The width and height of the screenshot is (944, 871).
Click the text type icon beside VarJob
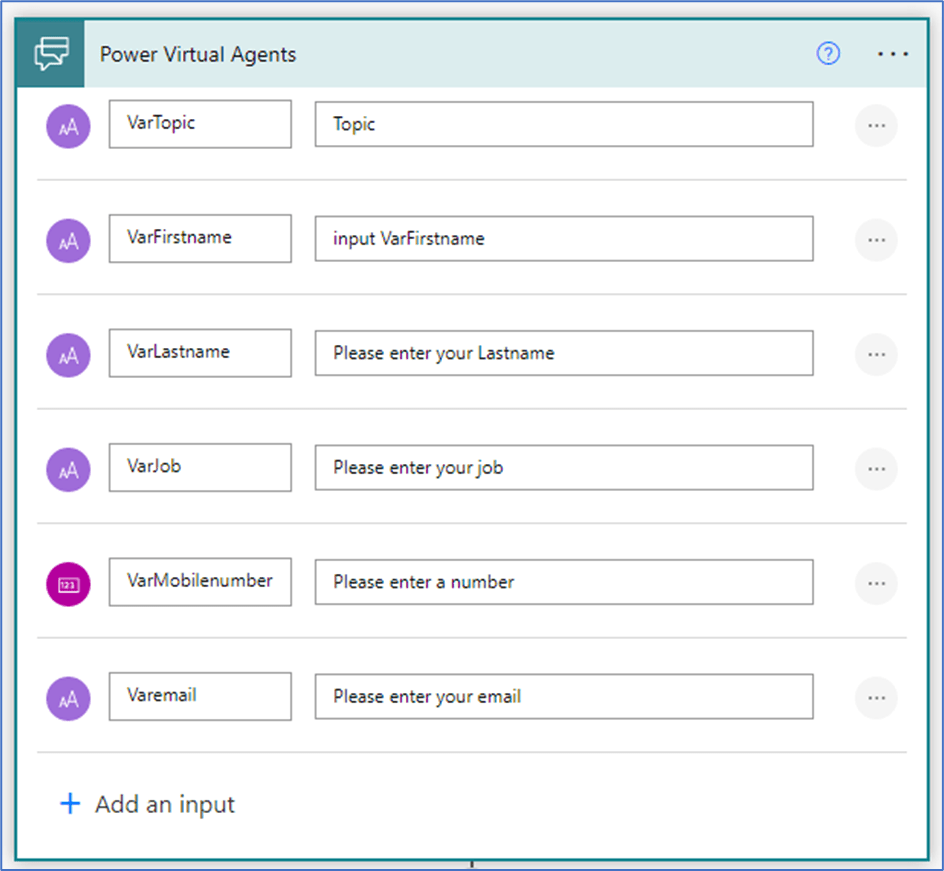[x=69, y=469]
